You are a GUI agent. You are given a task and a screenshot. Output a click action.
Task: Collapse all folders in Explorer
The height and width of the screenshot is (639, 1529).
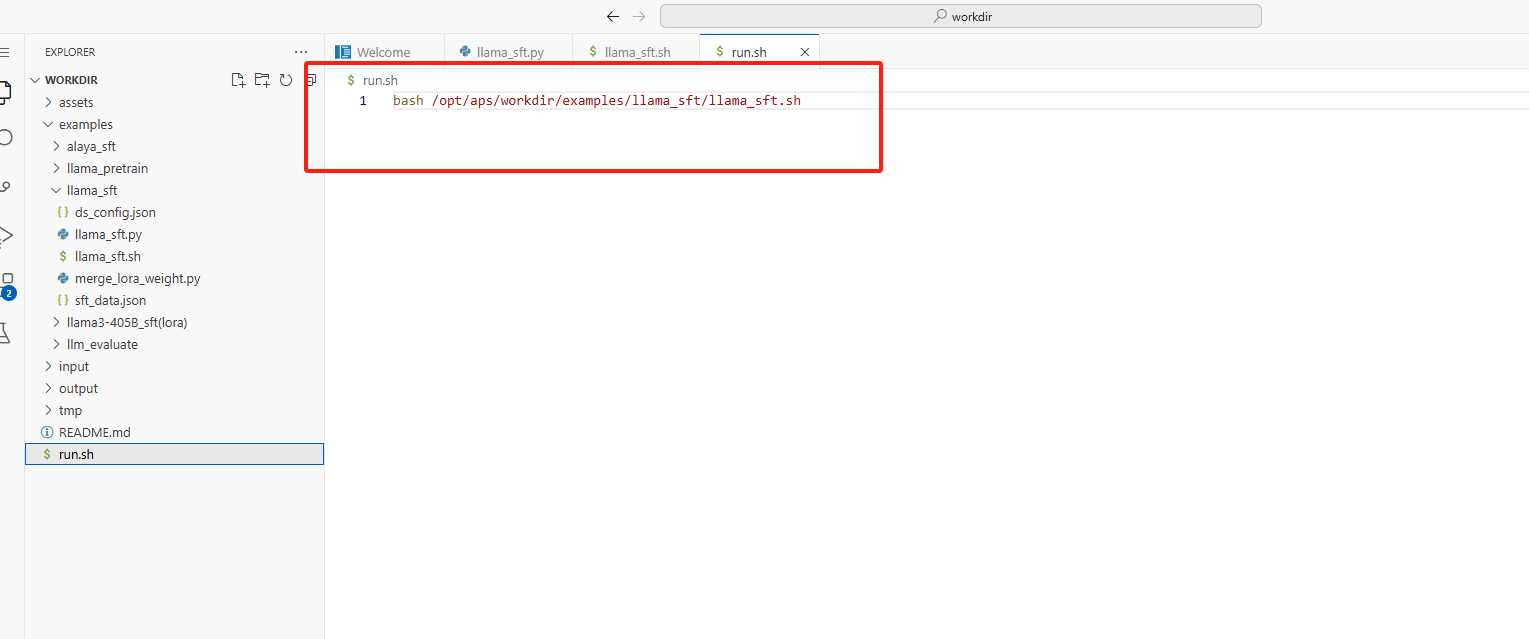(310, 80)
